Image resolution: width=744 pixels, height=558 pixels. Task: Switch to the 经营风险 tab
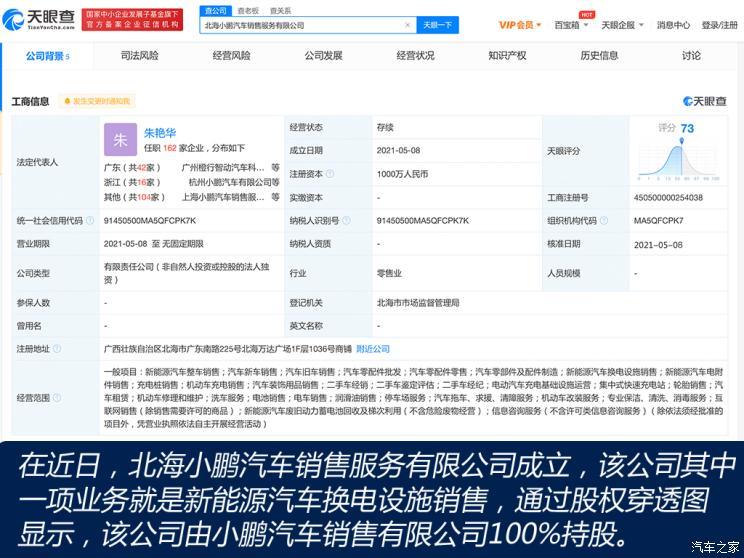pos(232,56)
